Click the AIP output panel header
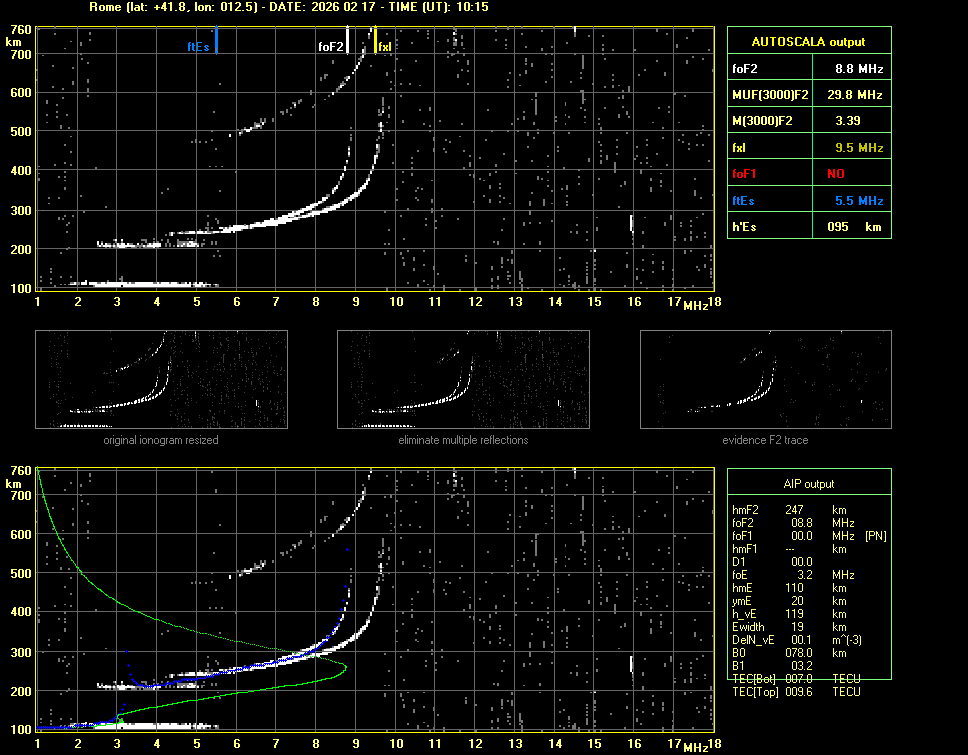 tap(808, 483)
